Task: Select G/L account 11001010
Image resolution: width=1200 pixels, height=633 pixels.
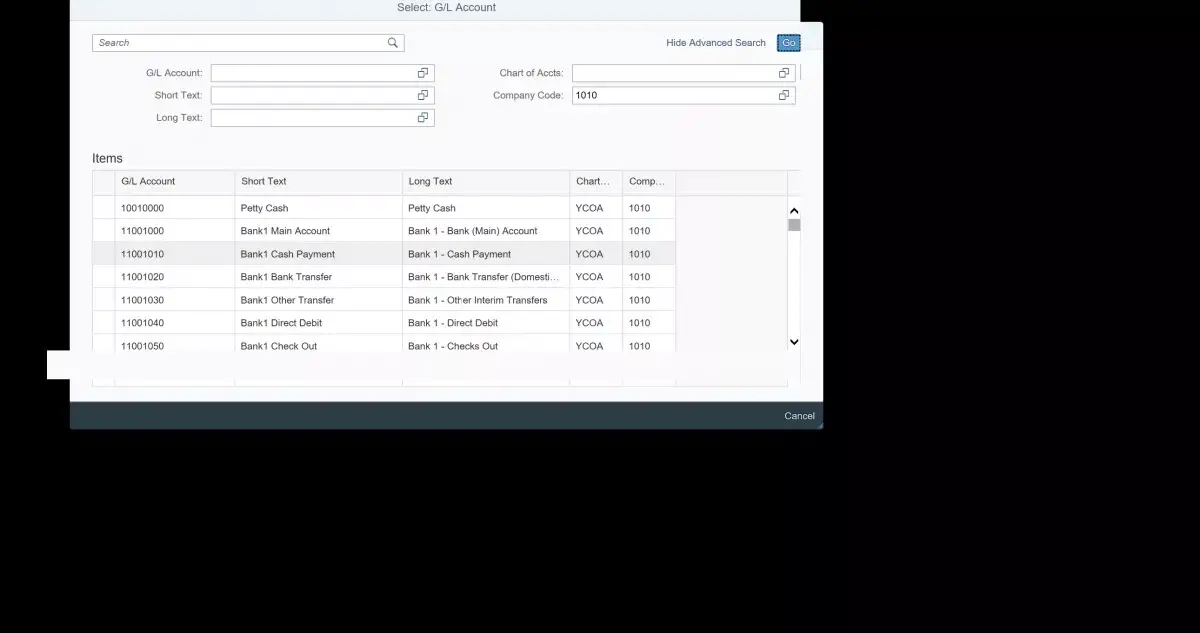Action: tap(142, 254)
